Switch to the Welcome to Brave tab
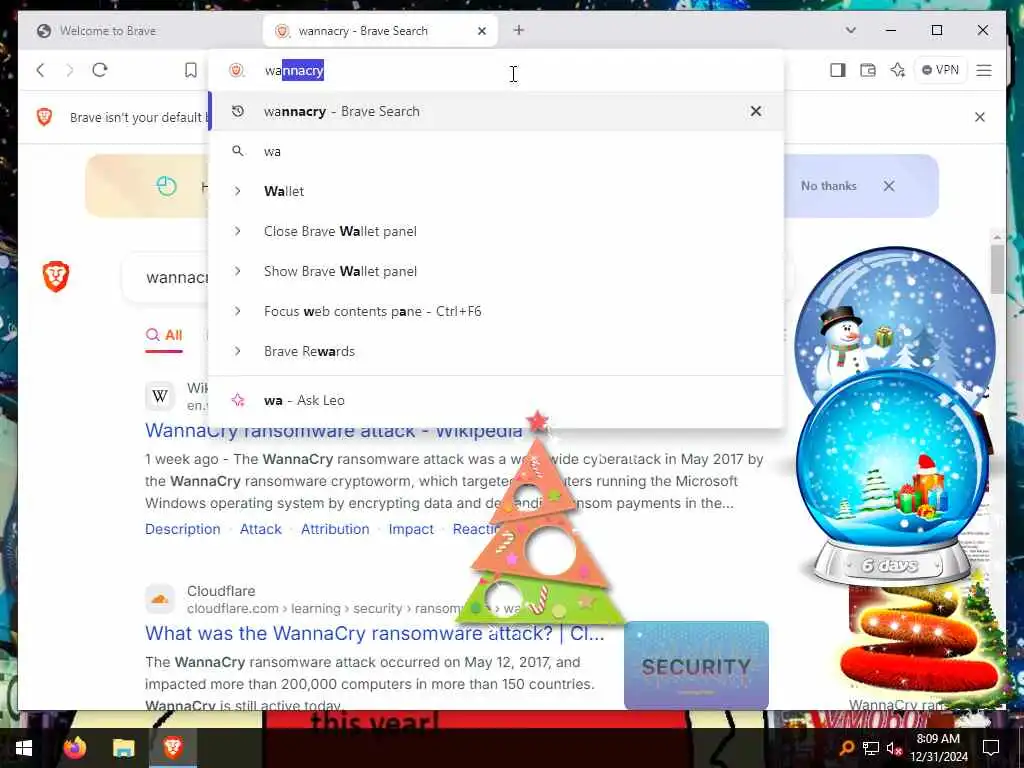The image size is (1024, 768). [139, 31]
